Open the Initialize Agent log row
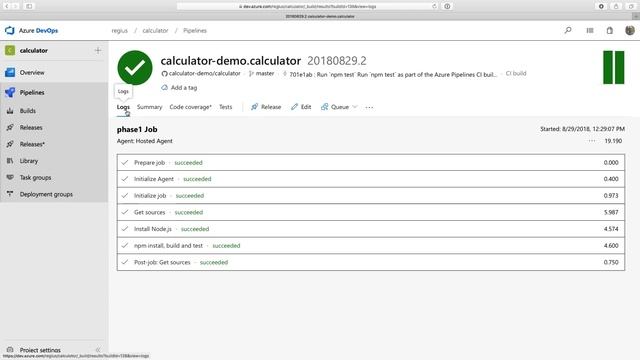This screenshot has height=360, width=640. [371, 179]
